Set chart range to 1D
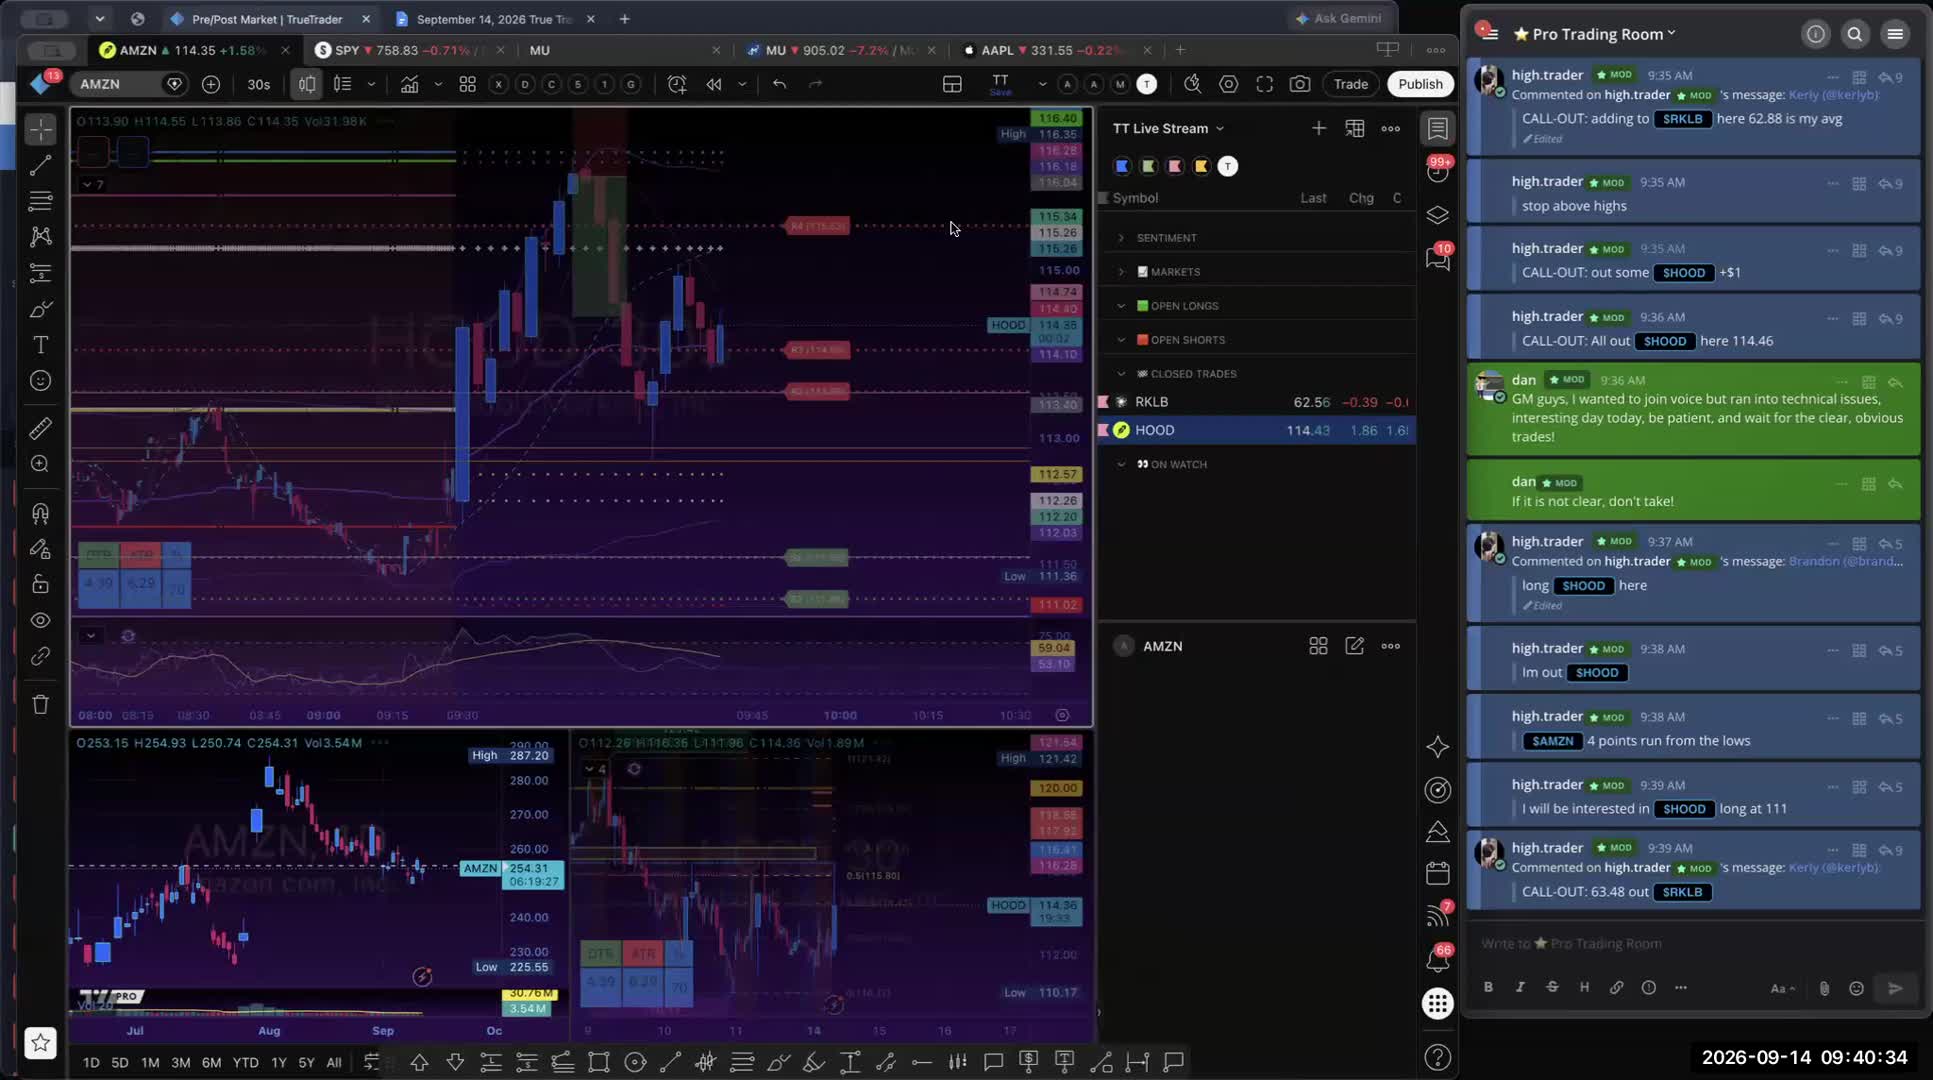 tap(91, 1063)
